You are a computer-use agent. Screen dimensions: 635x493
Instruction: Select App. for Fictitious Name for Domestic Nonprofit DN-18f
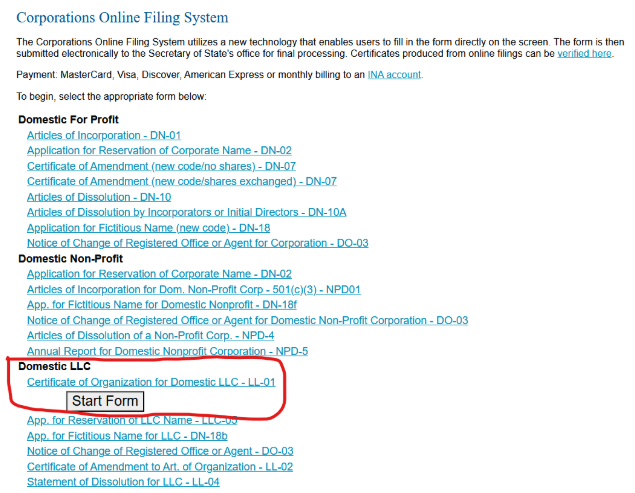pos(162,305)
